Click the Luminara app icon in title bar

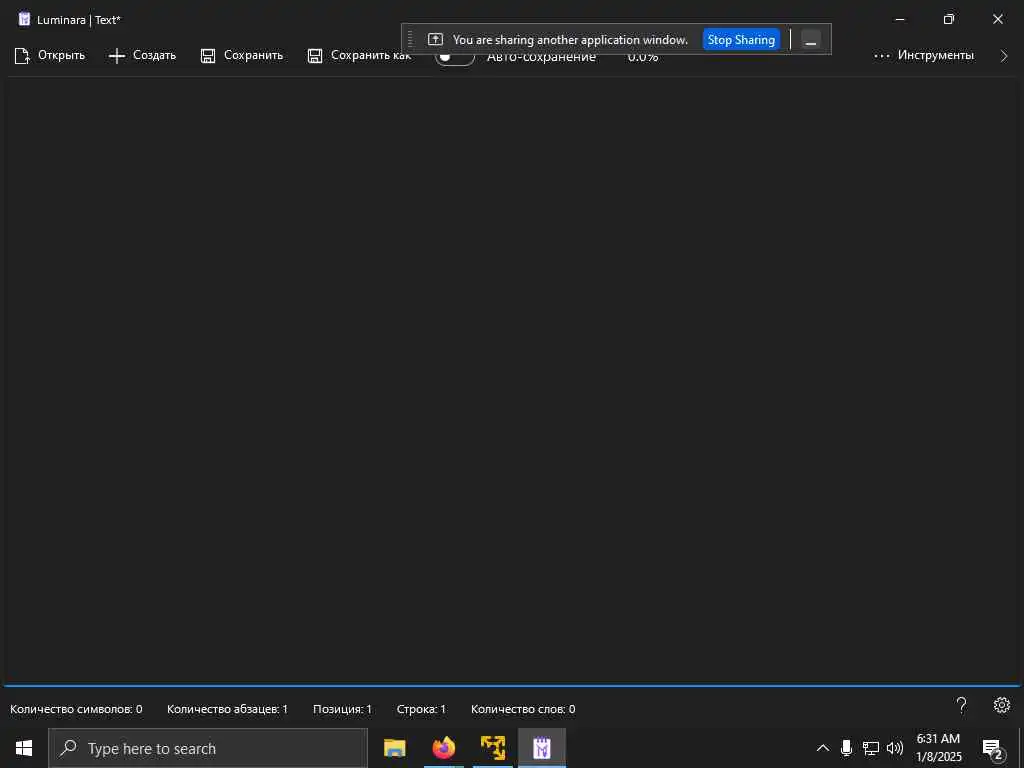tap(24, 19)
